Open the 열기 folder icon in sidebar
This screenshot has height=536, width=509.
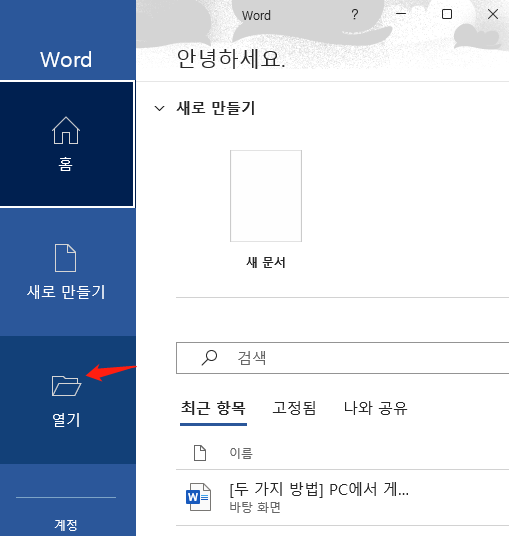click(66, 386)
